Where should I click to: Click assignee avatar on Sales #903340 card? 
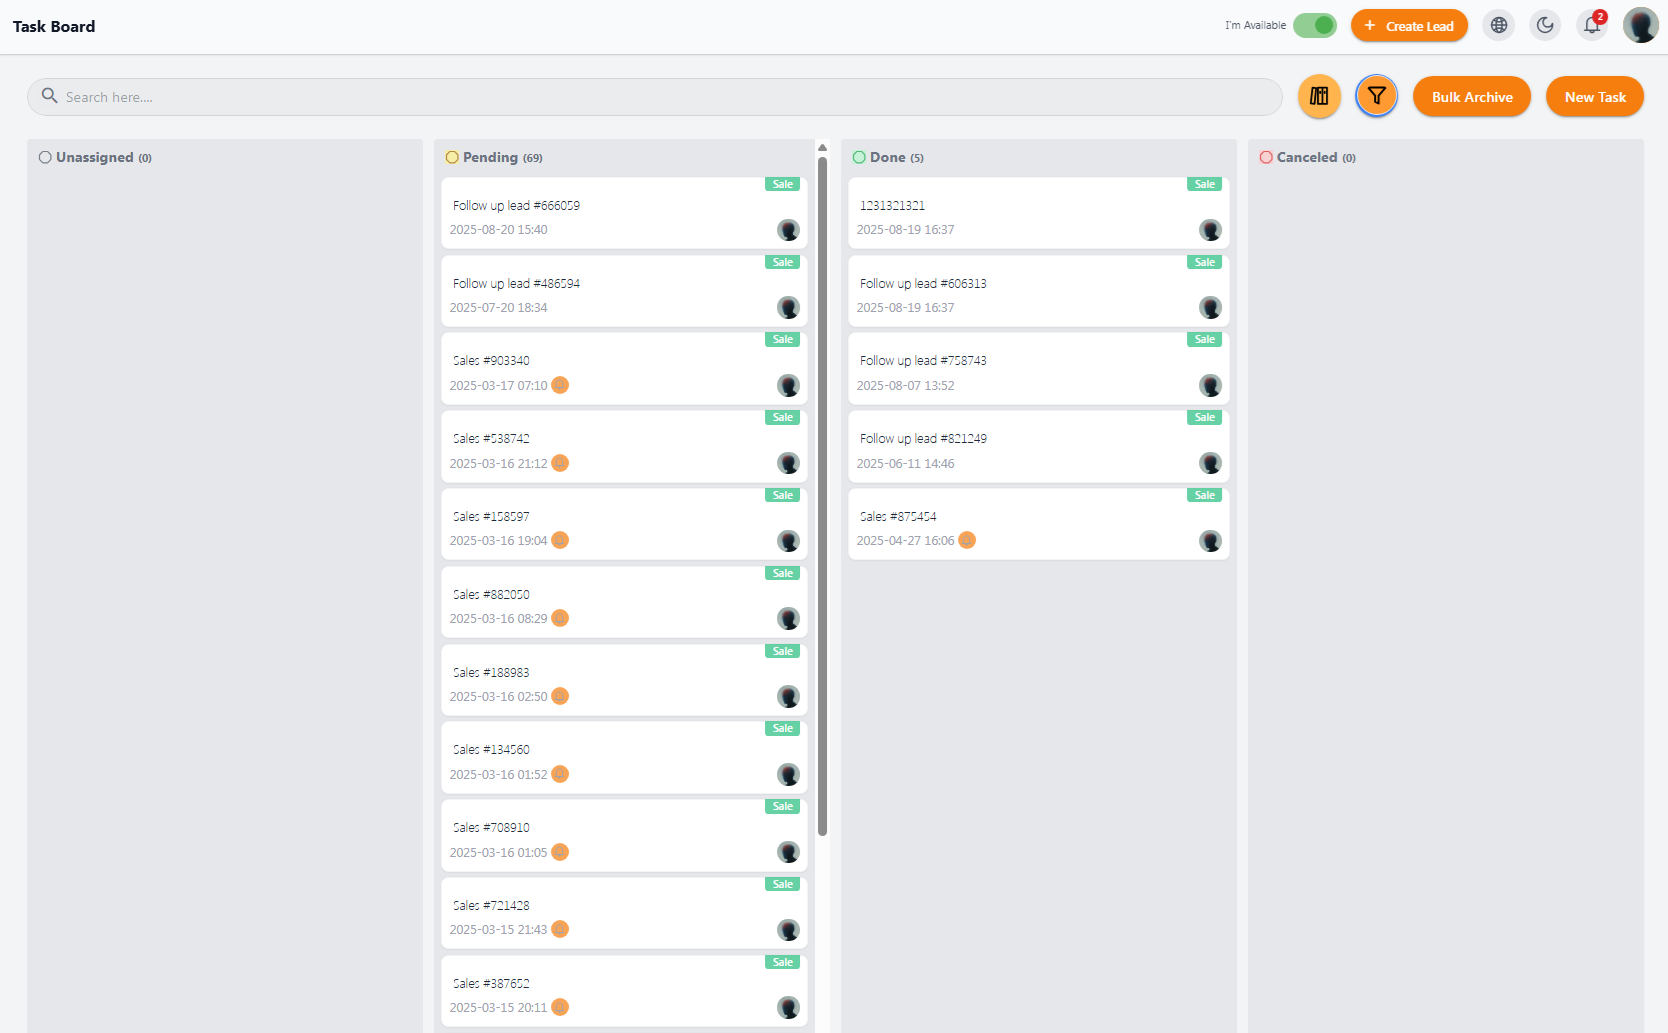point(788,385)
